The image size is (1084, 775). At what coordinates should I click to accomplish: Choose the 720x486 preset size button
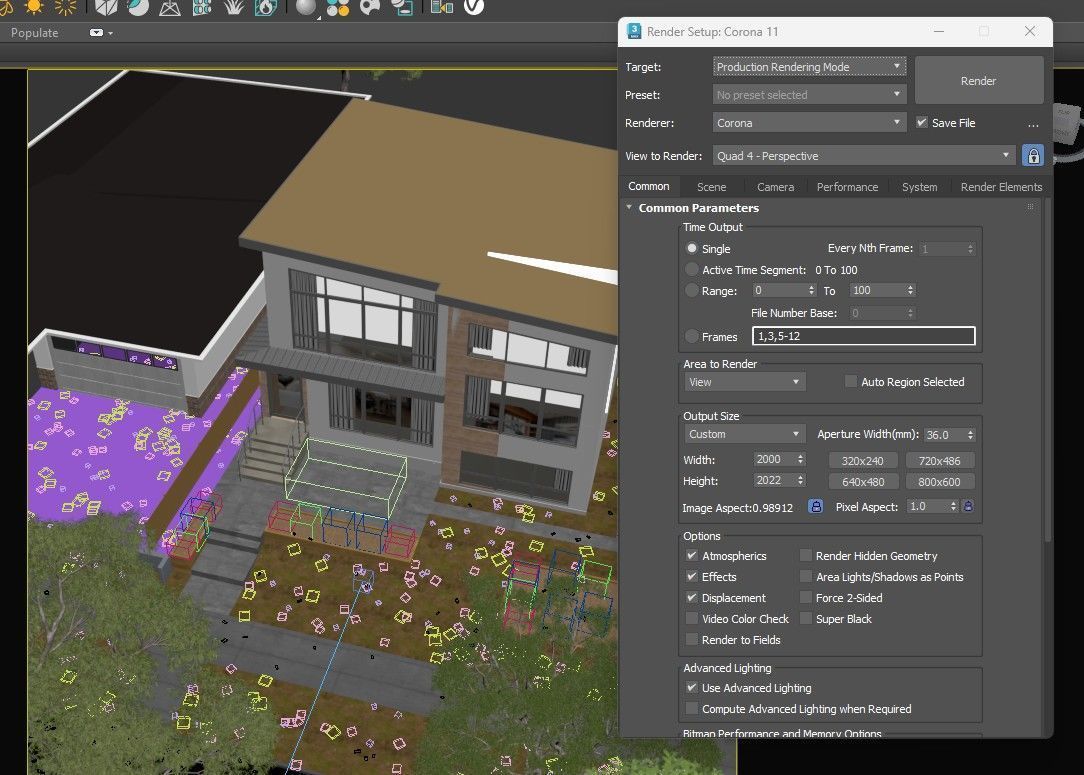coord(939,460)
